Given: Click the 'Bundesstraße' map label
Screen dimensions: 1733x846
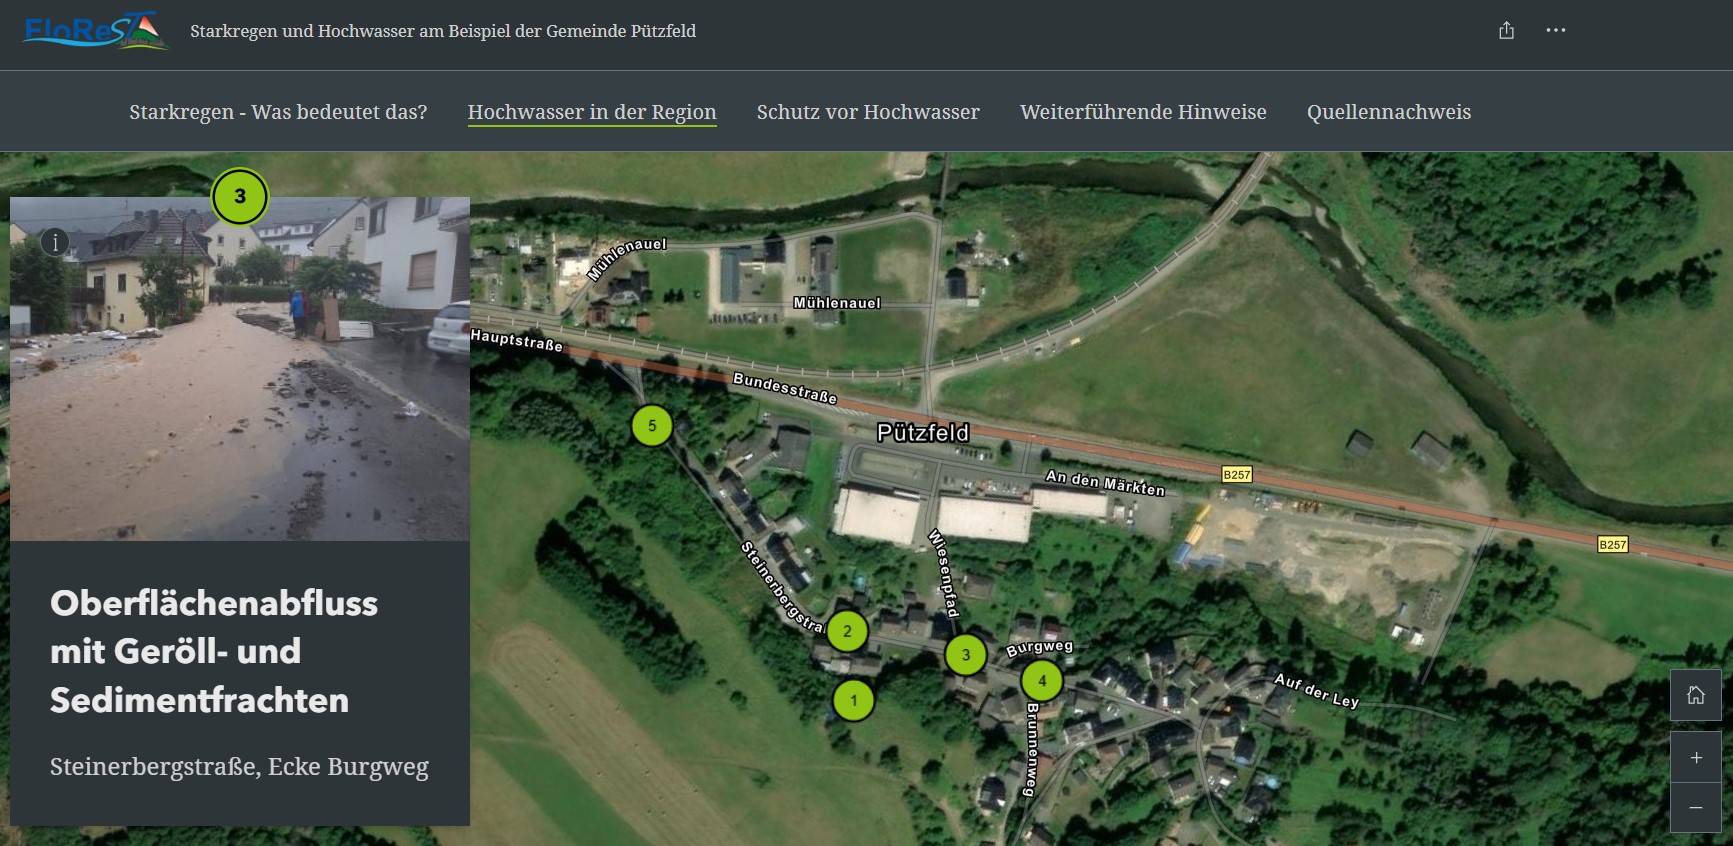Looking at the screenshot, I should [x=785, y=387].
